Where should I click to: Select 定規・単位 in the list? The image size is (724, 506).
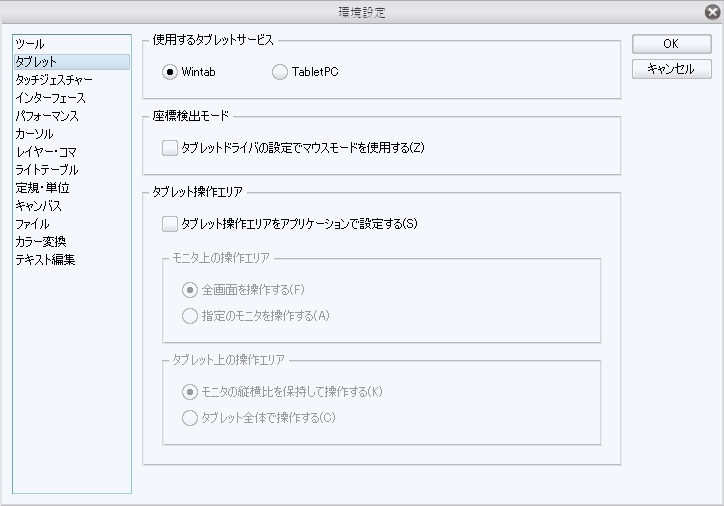(x=42, y=188)
